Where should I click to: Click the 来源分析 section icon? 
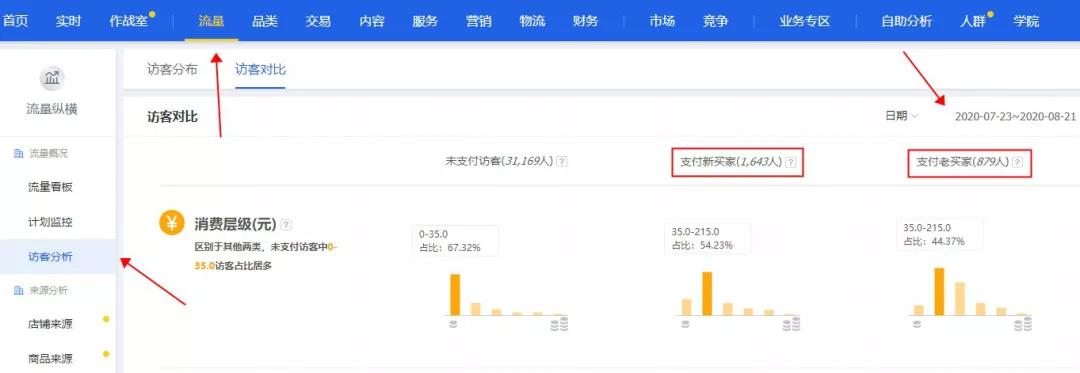pos(19,290)
